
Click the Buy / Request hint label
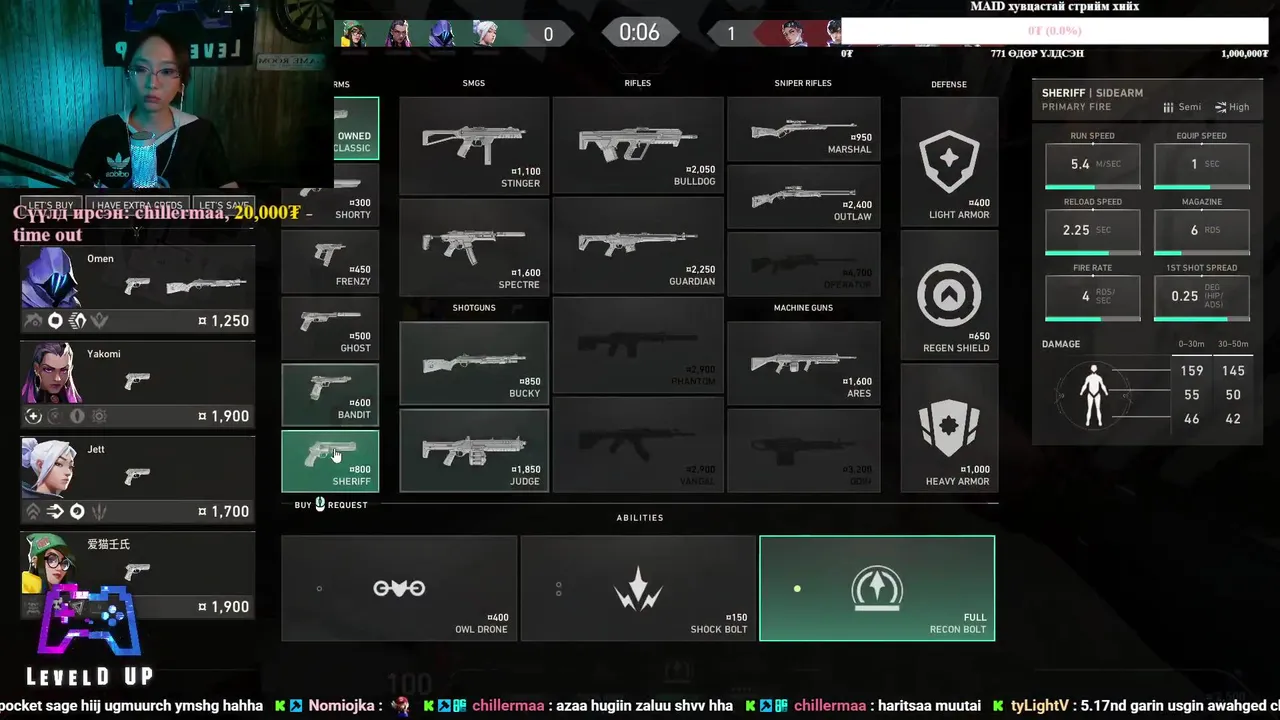331,505
